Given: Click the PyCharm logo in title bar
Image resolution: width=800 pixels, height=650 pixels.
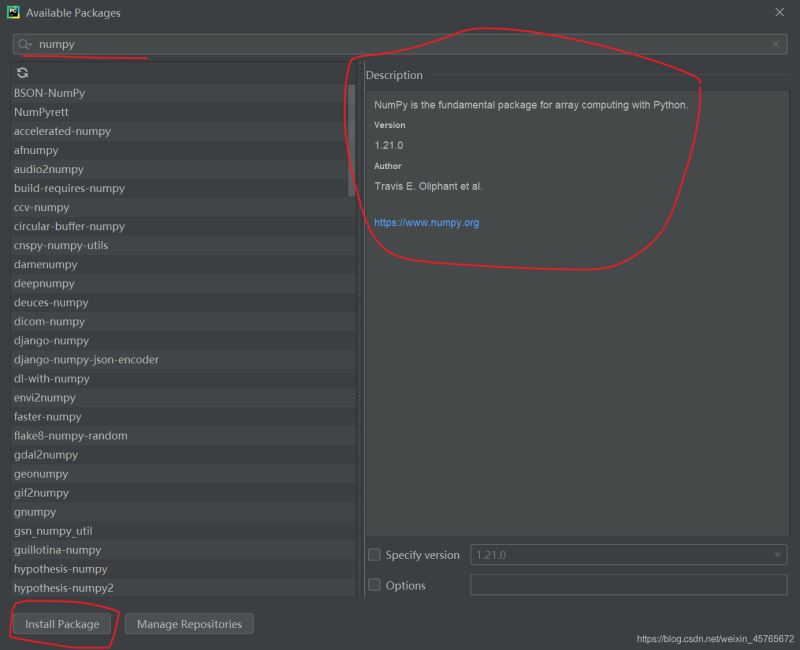Looking at the screenshot, I should (12, 12).
